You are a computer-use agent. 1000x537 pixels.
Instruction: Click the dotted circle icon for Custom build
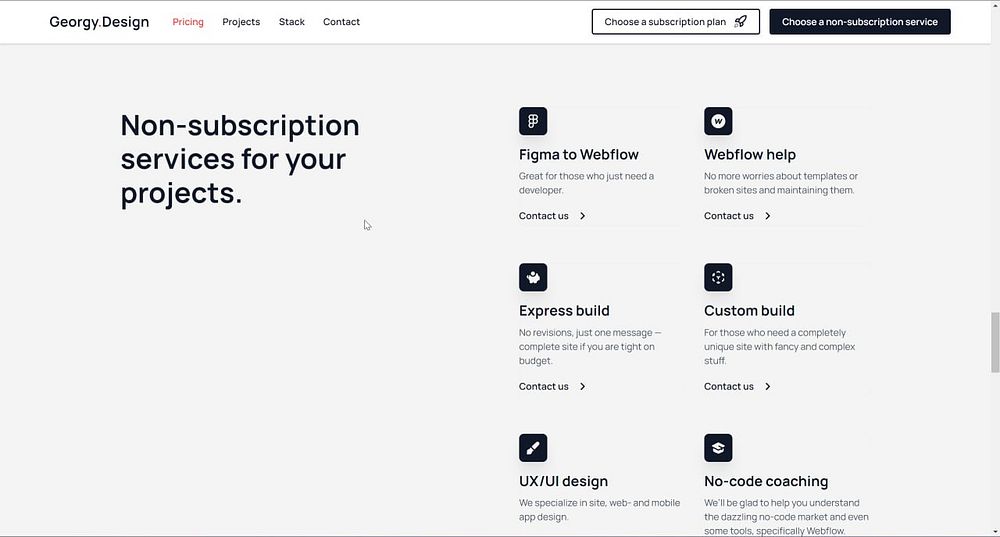[718, 277]
